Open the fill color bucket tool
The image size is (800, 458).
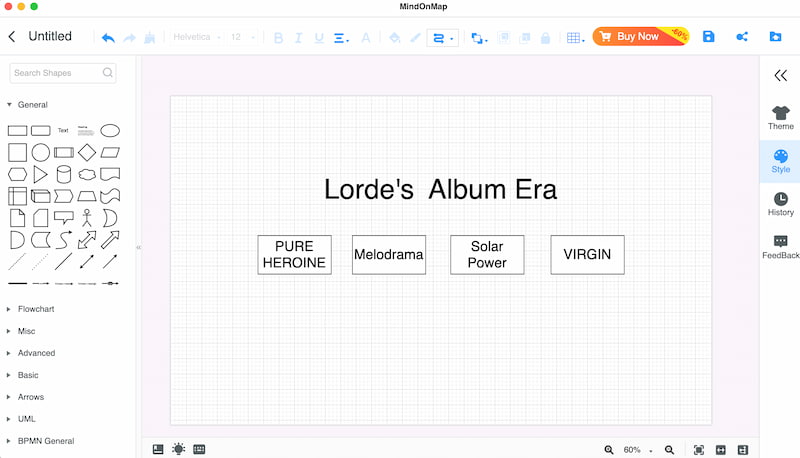point(394,37)
